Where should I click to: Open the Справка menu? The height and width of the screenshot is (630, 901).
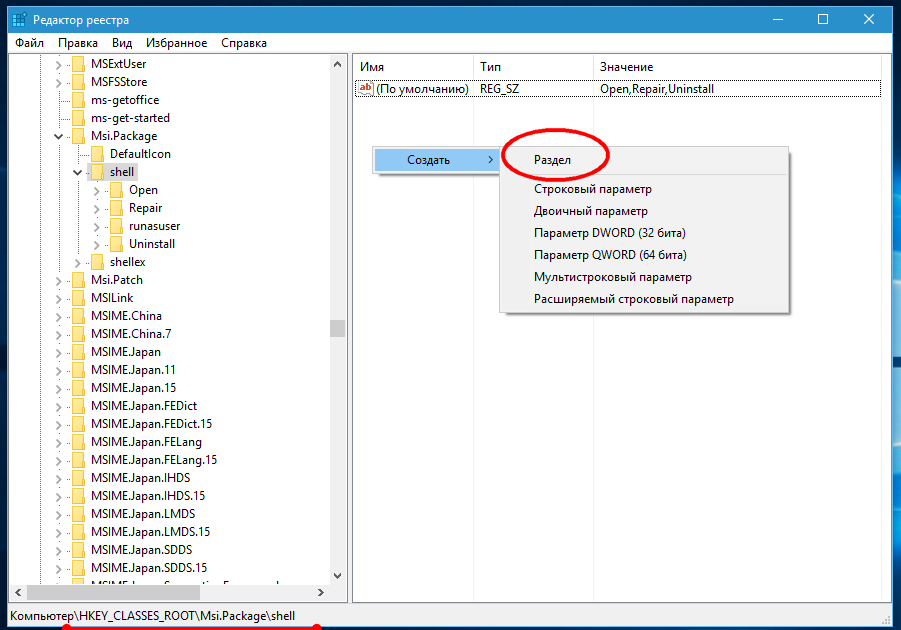point(244,43)
